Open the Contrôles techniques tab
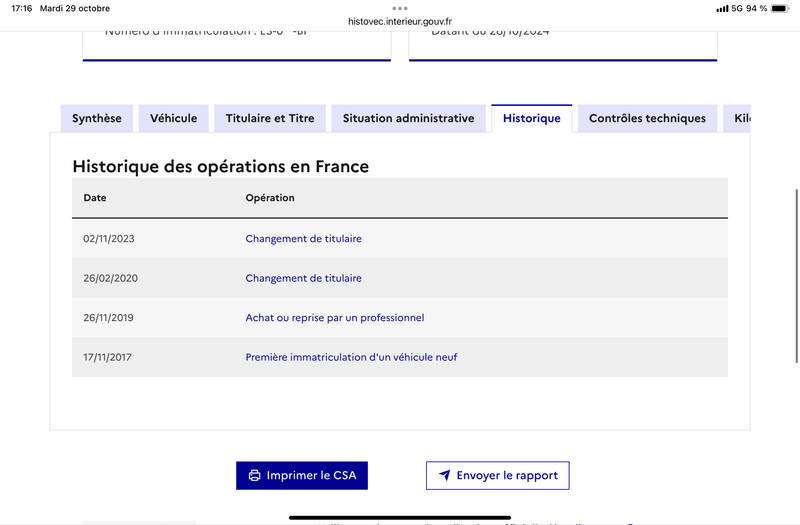Image resolution: width=800 pixels, height=525 pixels. [647, 118]
